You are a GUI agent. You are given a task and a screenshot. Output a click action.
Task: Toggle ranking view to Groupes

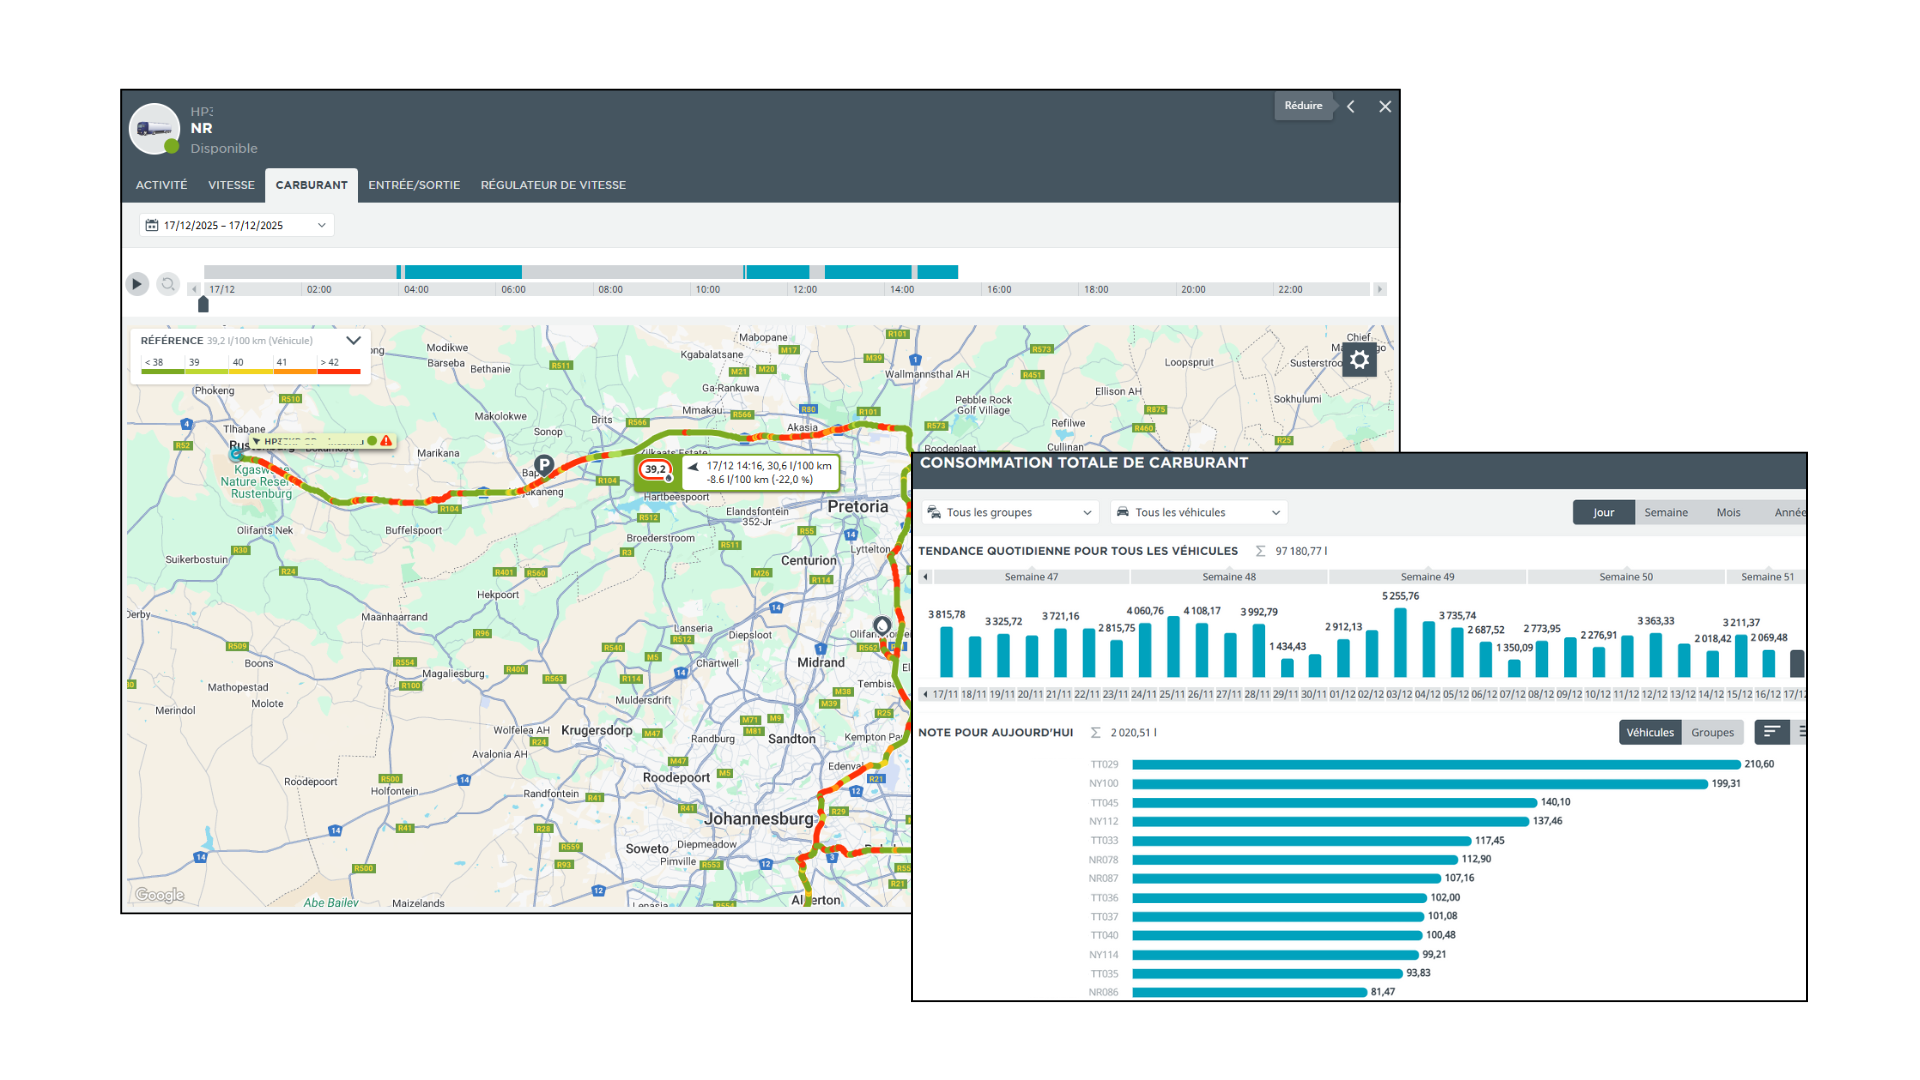pyautogui.click(x=1712, y=732)
